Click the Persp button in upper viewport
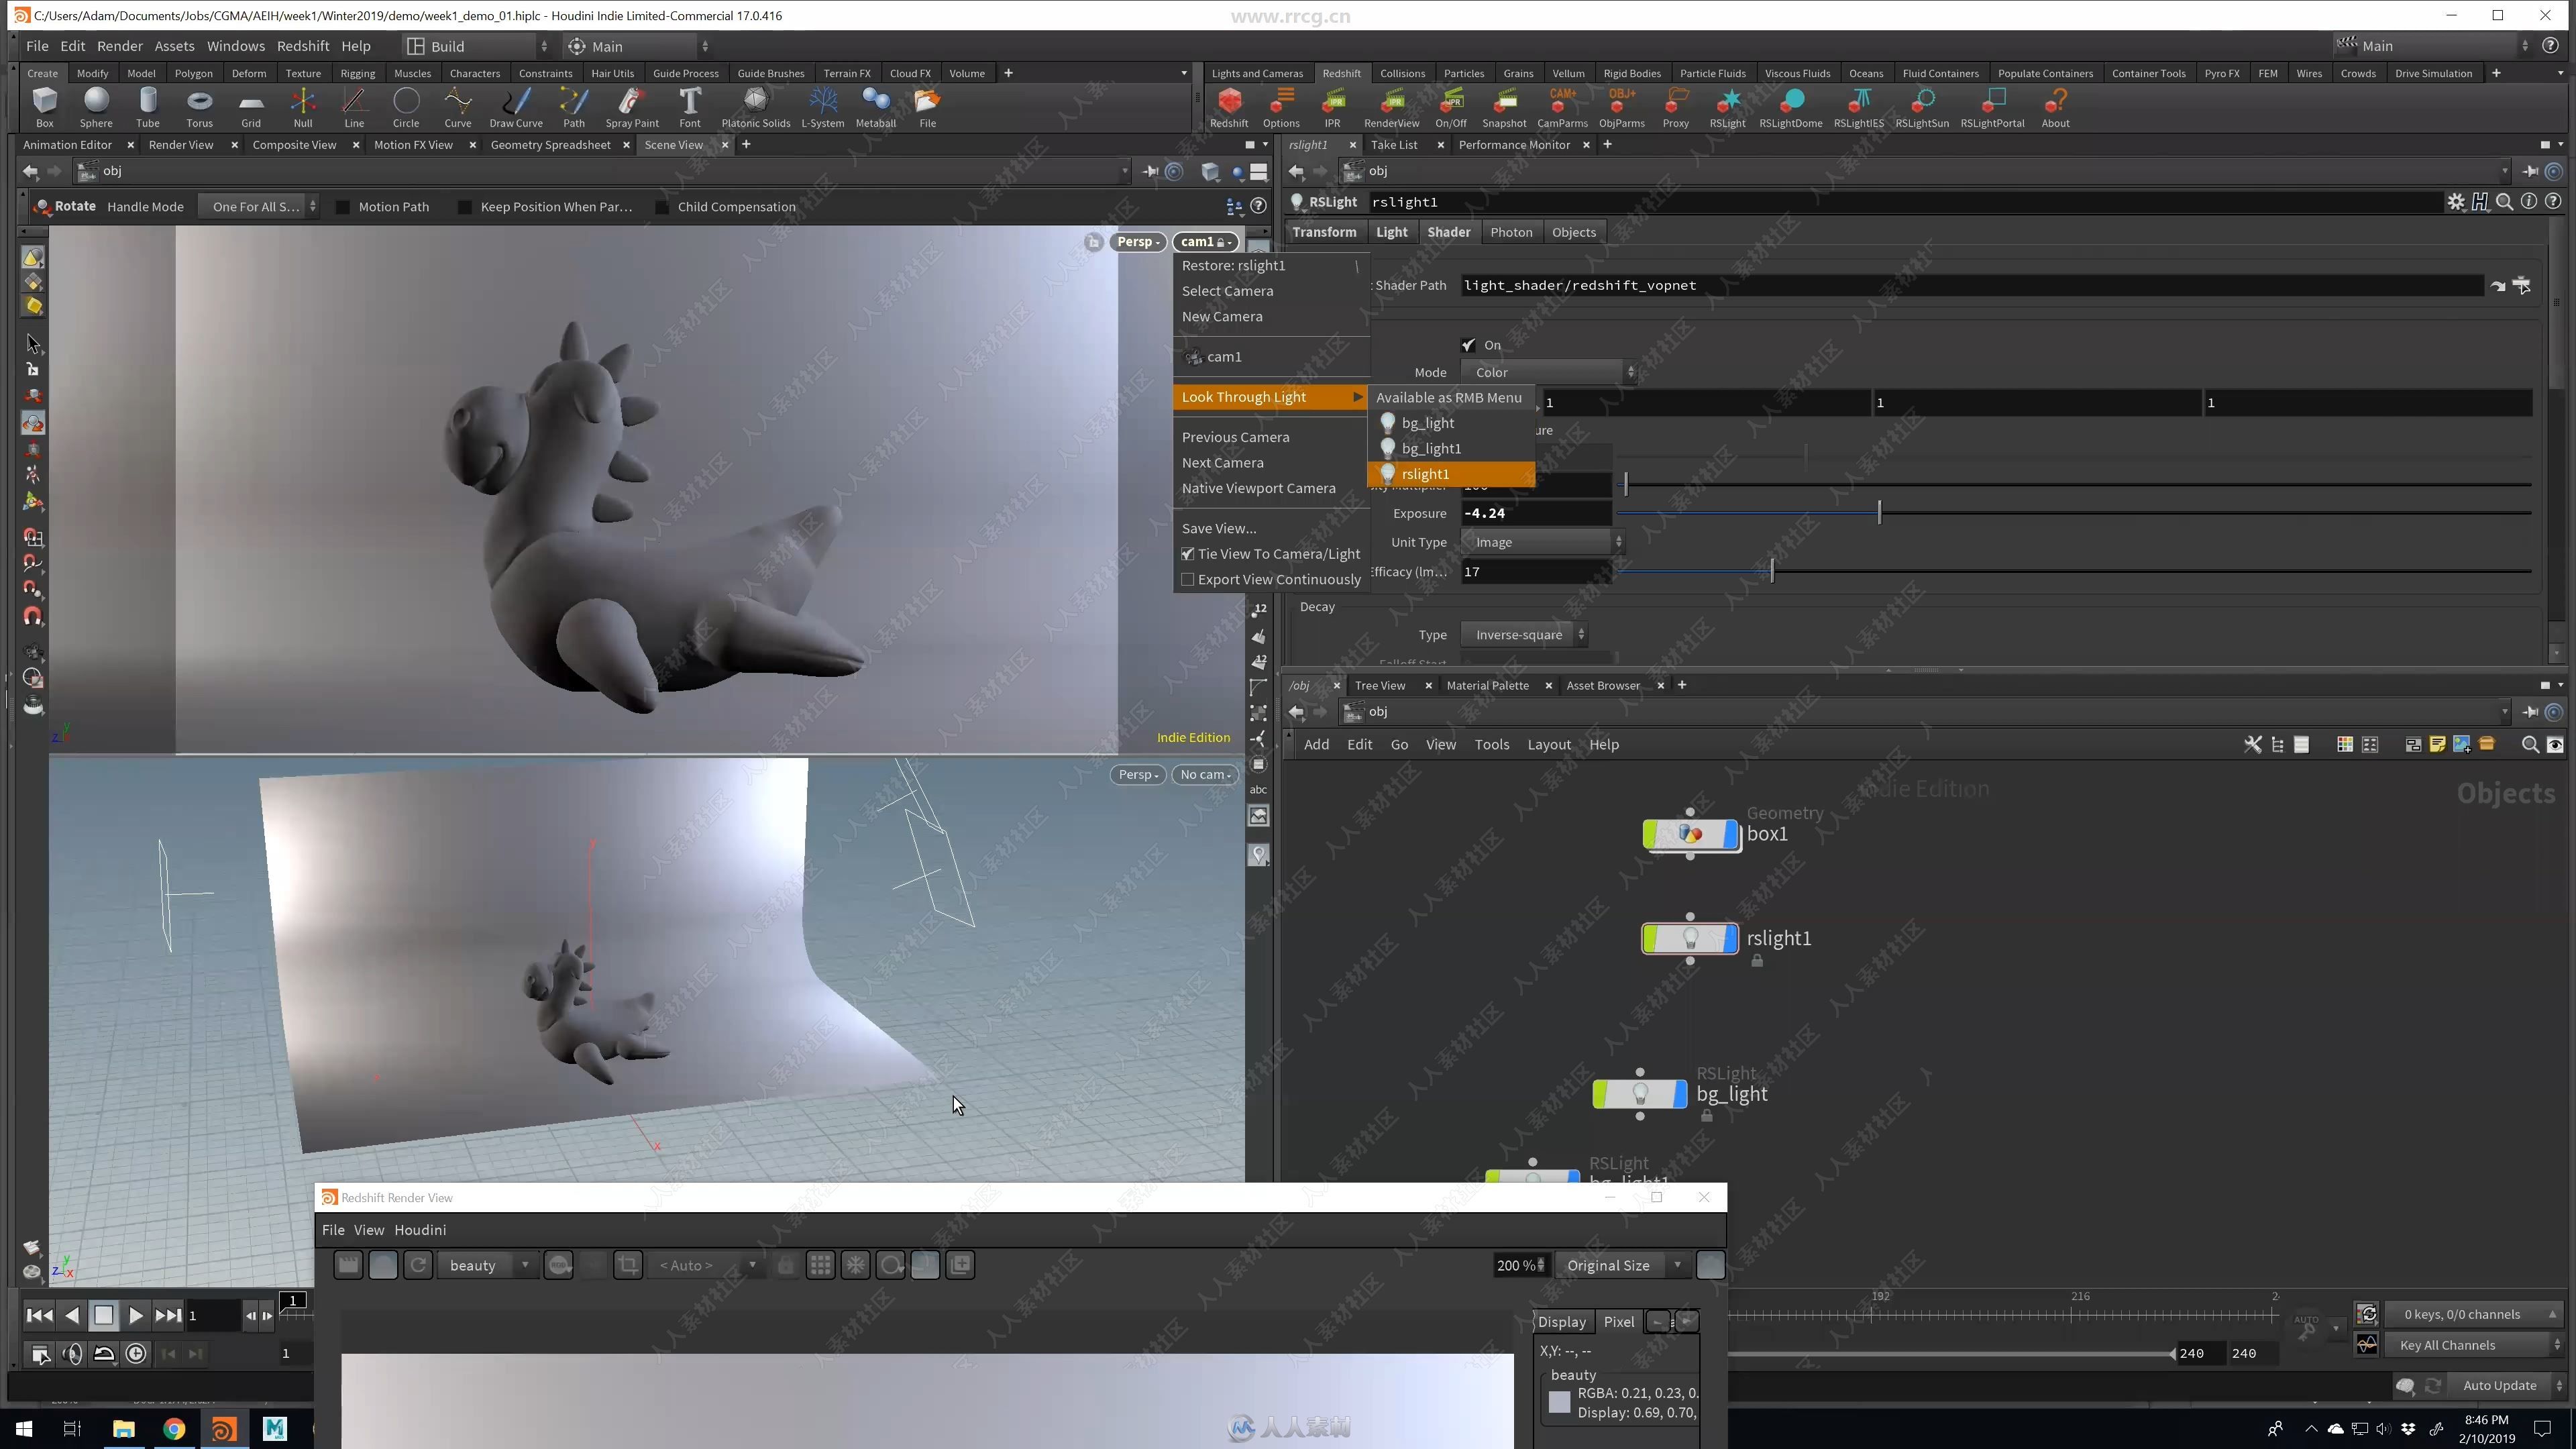This screenshot has height=1449, width=2576. [1138, 242]
